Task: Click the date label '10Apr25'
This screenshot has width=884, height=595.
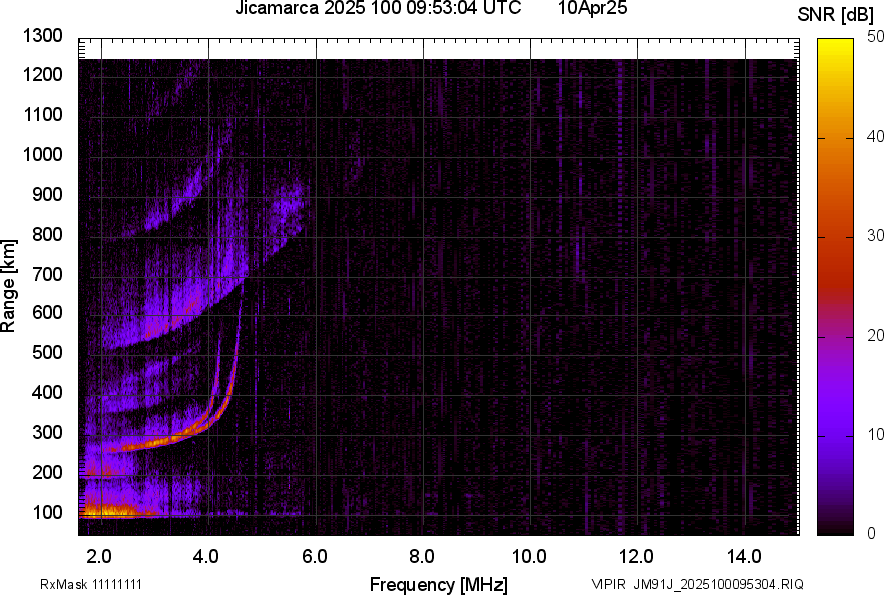Action: [593, 8]
